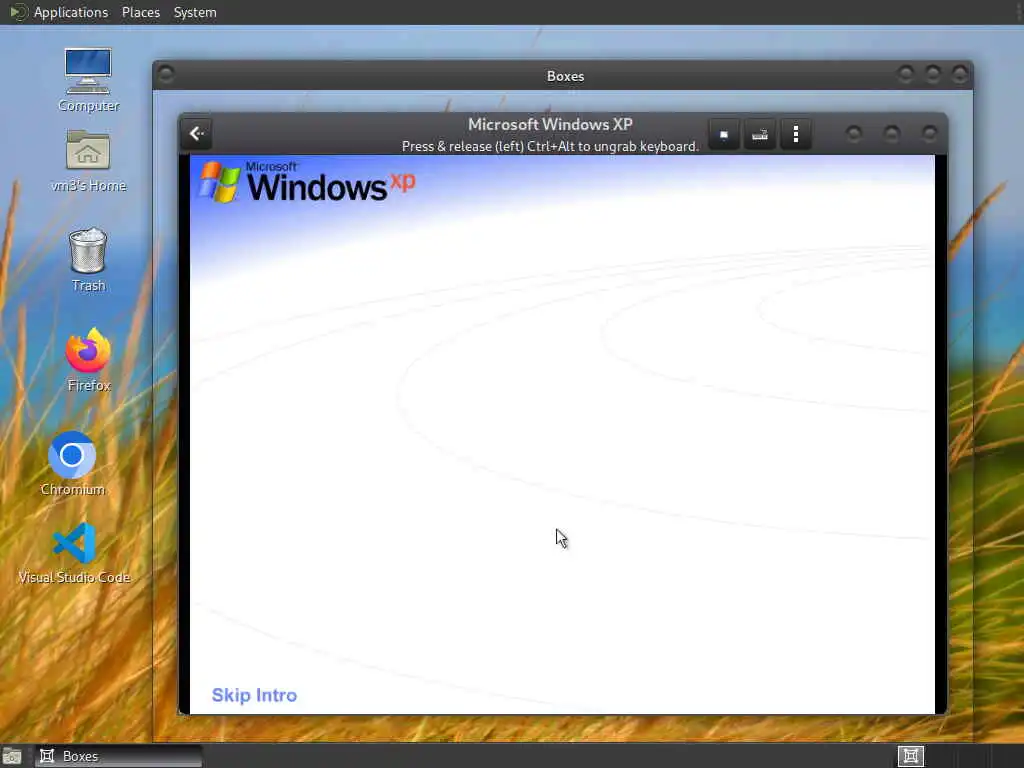Click the Boxes taskbar button
The height and width of the screenshot is (768, 1024).
(x=118, y=756)
